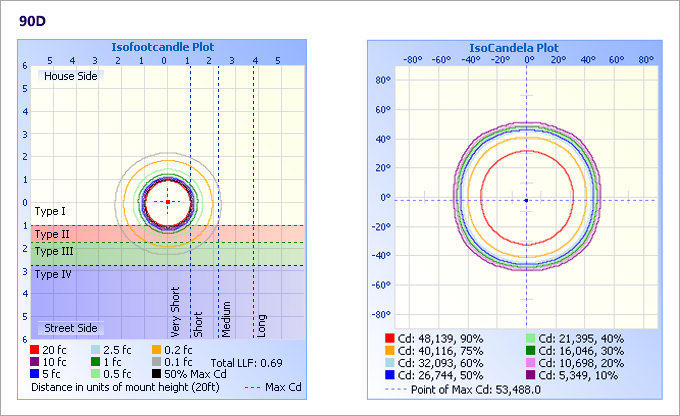Select the Type III green band label
Viewport: 680px width, 416px height.
[x=53, y=251]
